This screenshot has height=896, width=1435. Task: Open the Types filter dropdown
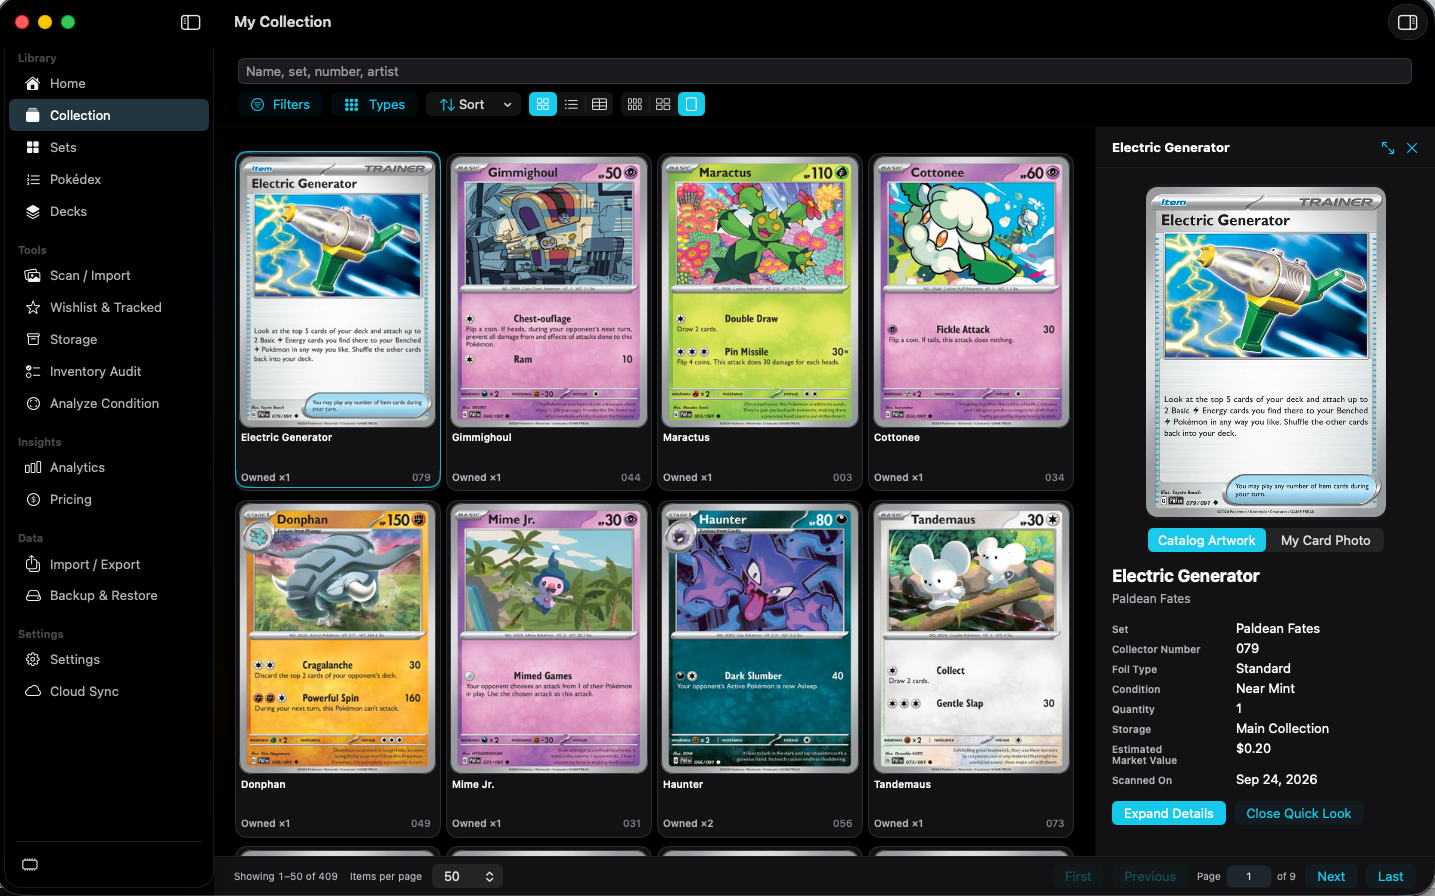(x=376, y=104)
